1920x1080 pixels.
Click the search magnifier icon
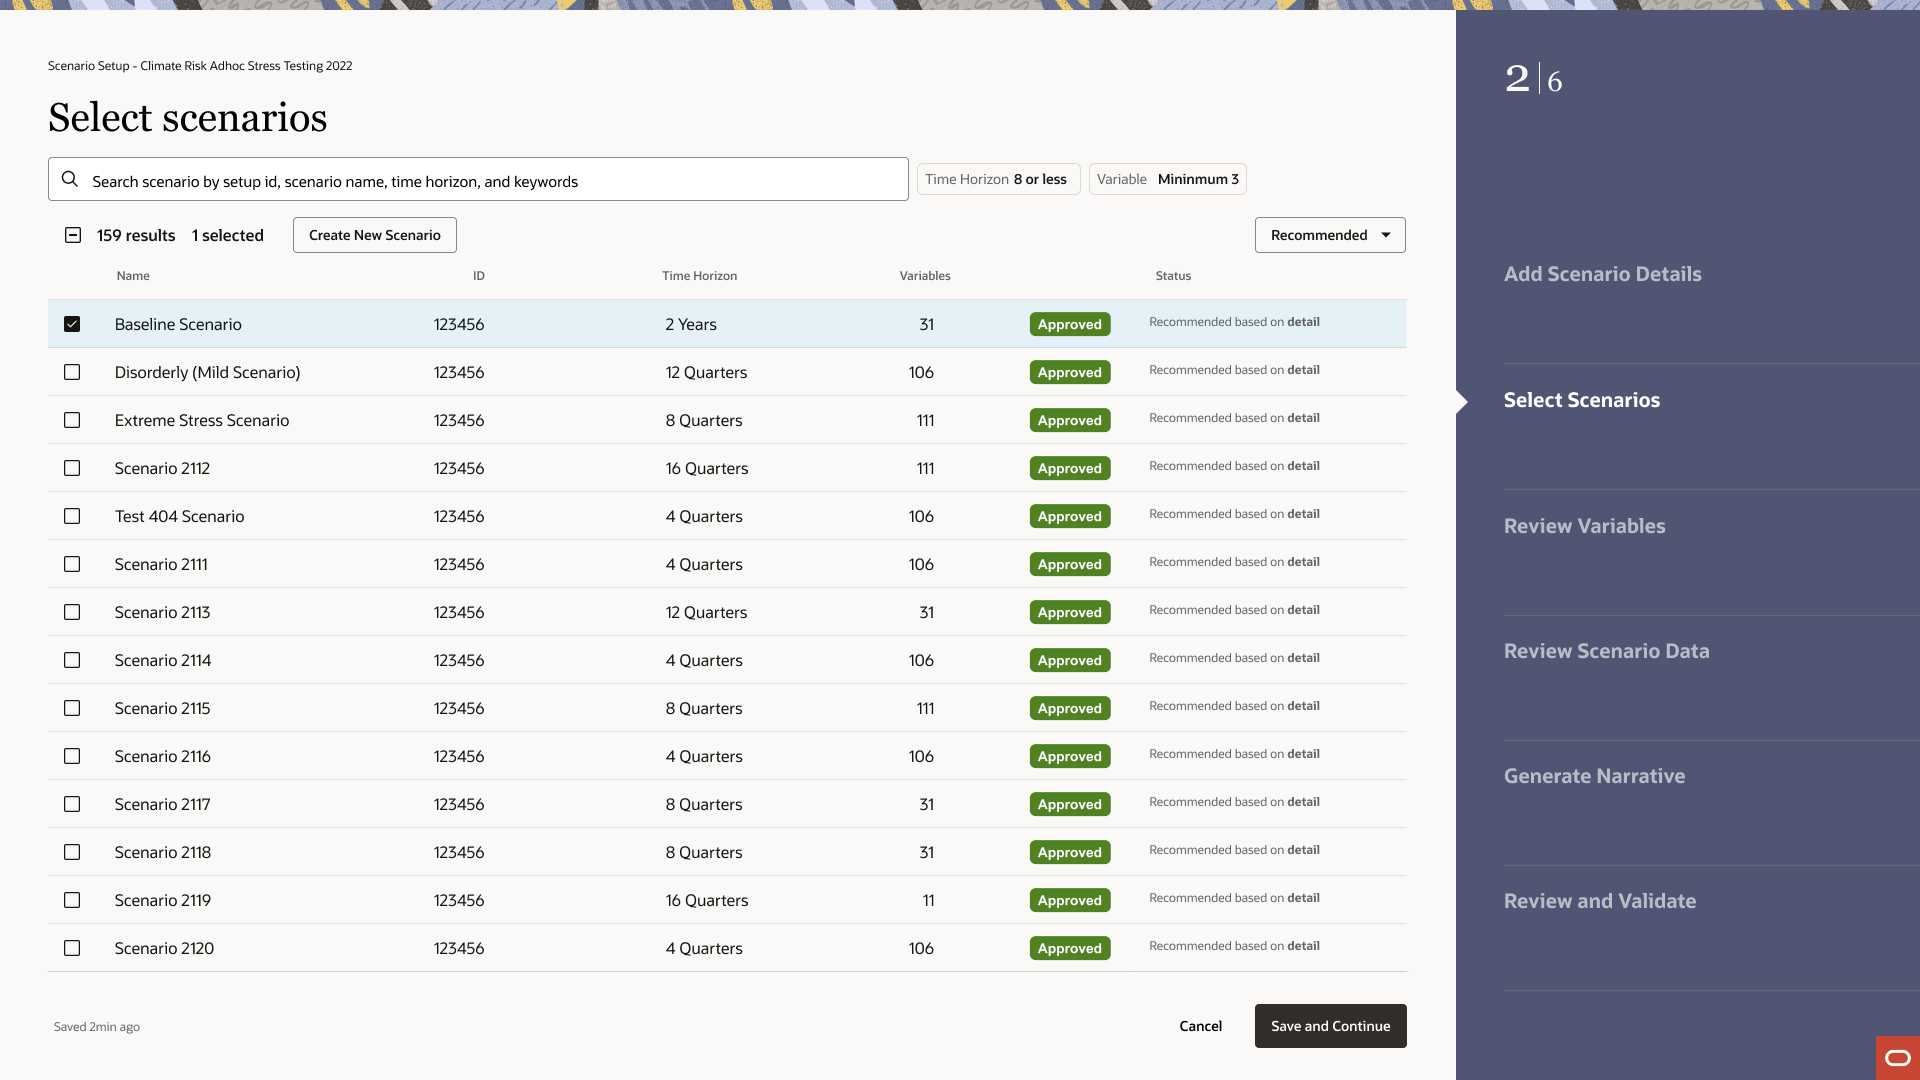coord(70,179)
